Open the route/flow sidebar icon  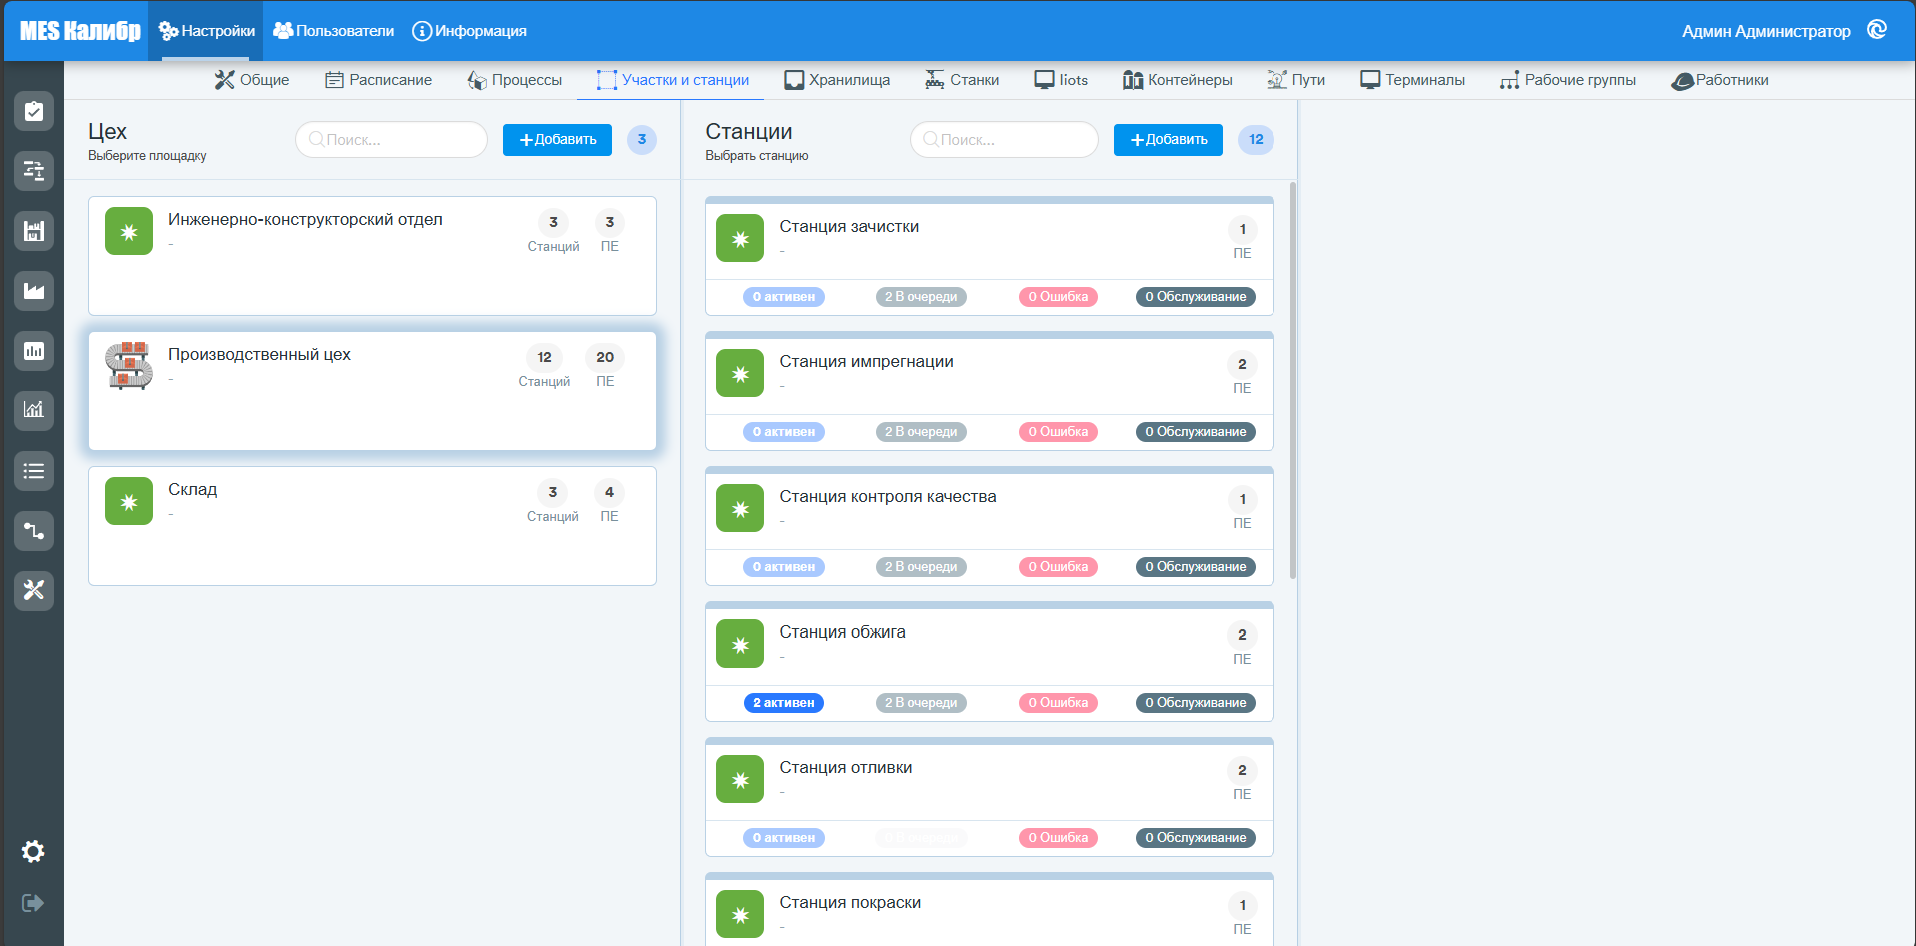pyautogui.click(x=34, y=531)
